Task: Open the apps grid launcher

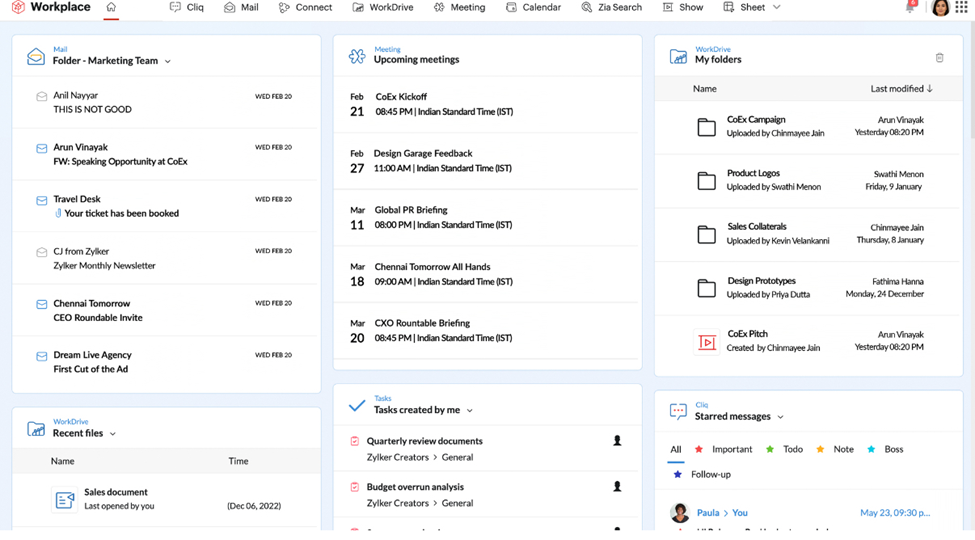Action: [x=962, y=7]
